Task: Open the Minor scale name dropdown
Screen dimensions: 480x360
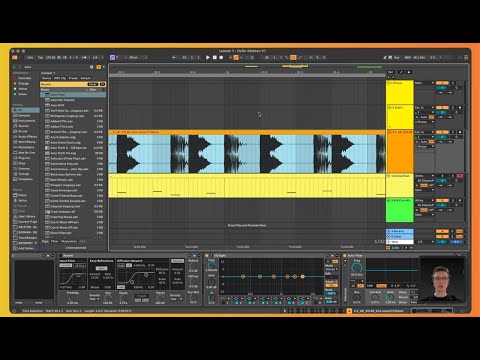Action: pyautogui.click(x=136, y=57)
